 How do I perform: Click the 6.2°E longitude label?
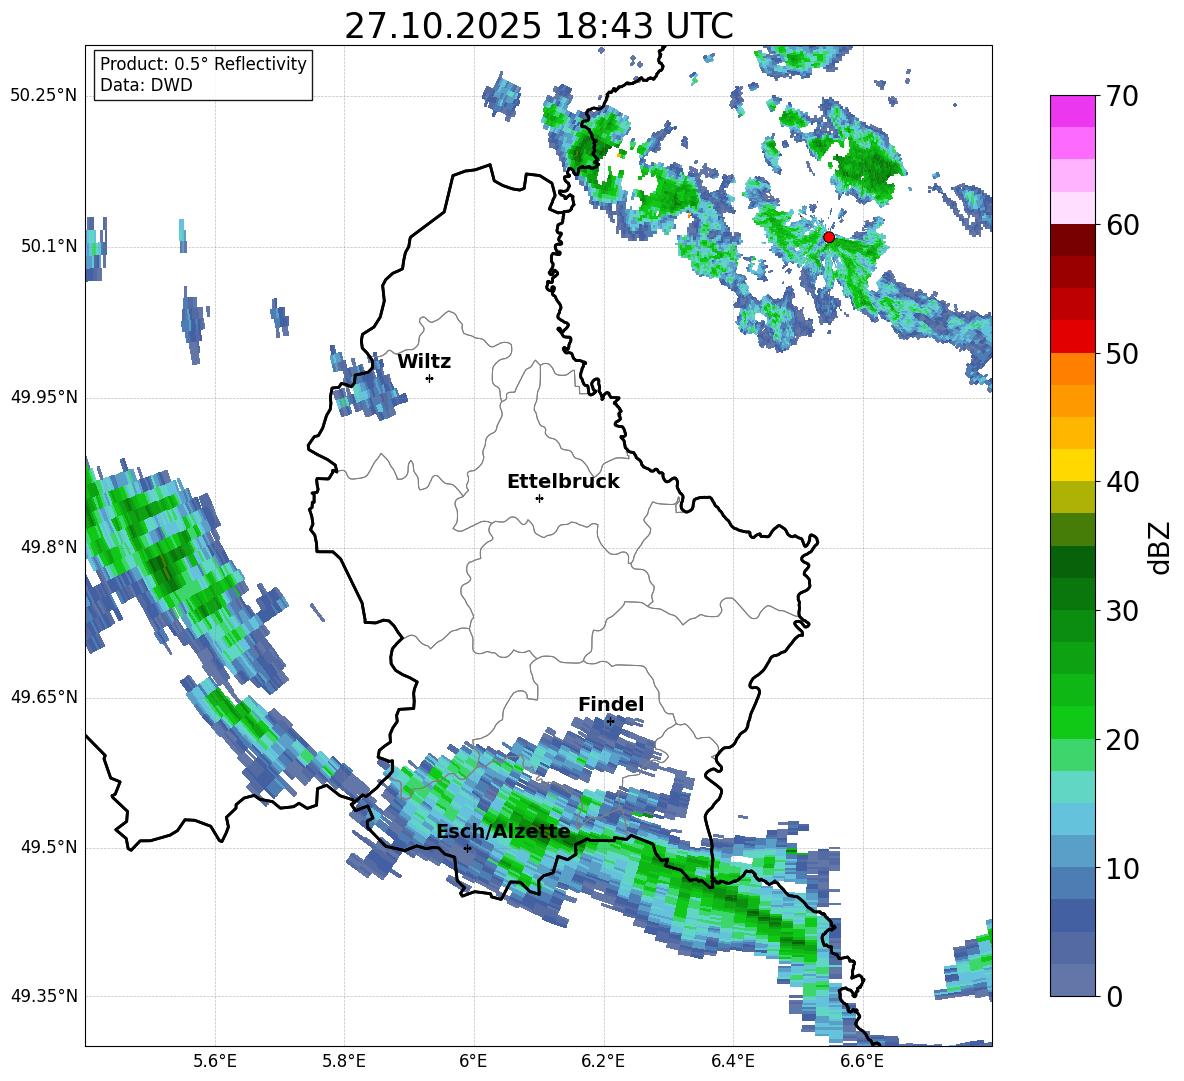603,1061
